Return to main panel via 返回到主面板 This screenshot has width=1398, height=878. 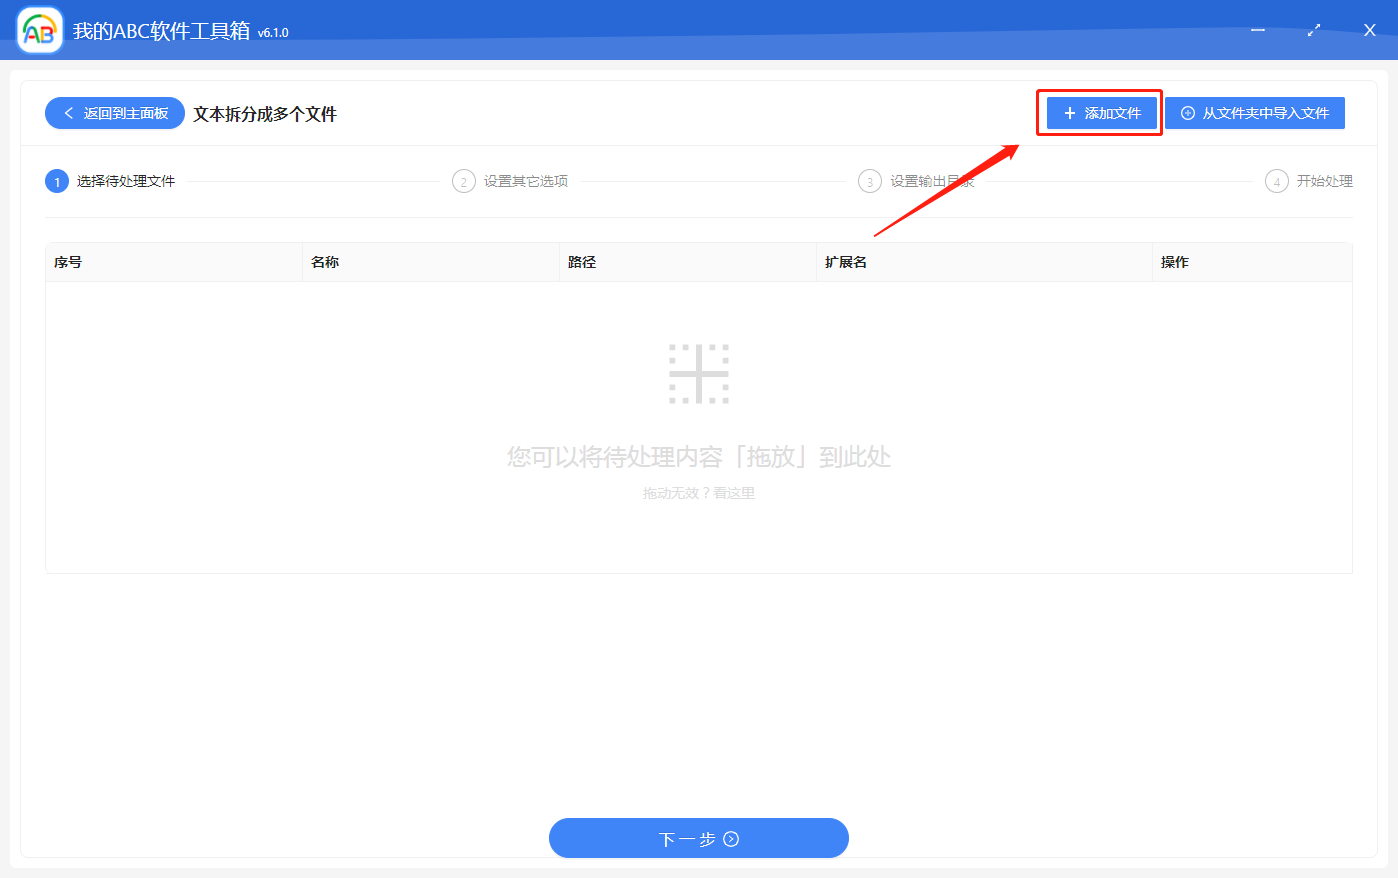(x=114, y=113)
